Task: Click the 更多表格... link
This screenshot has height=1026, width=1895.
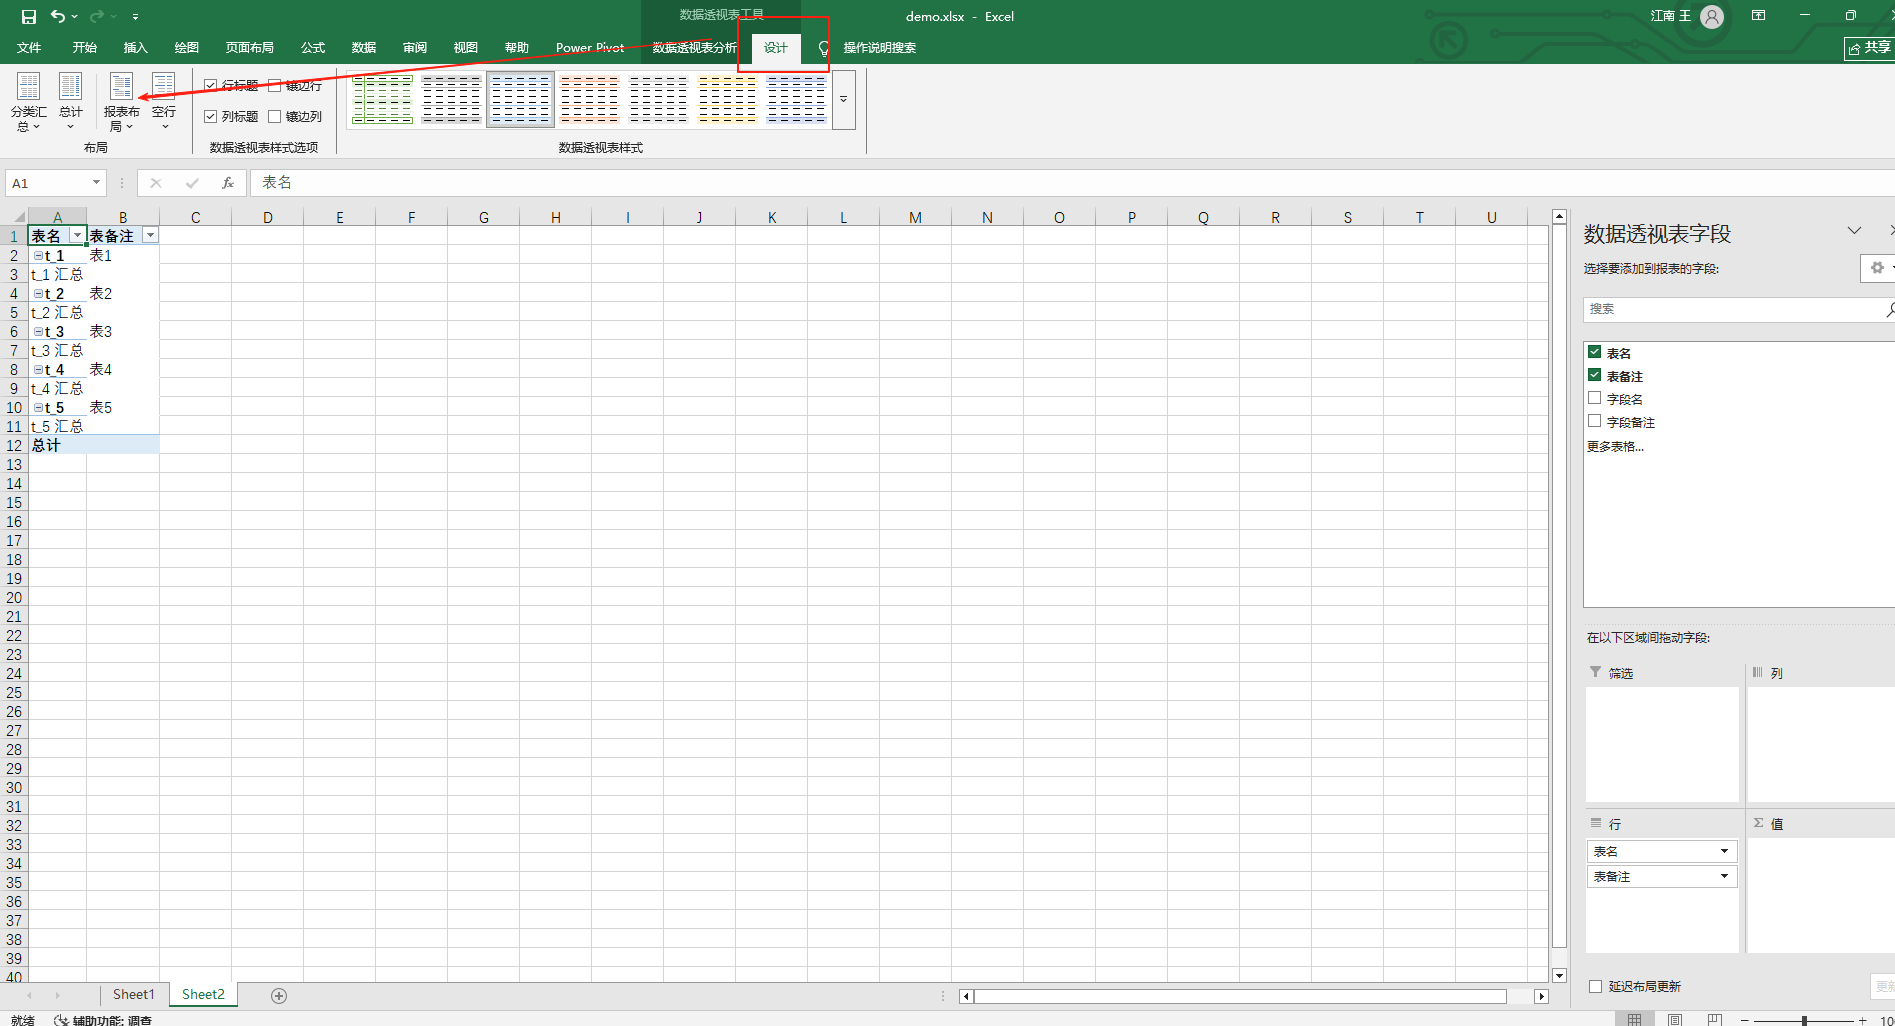Action: click(1615, 446)
